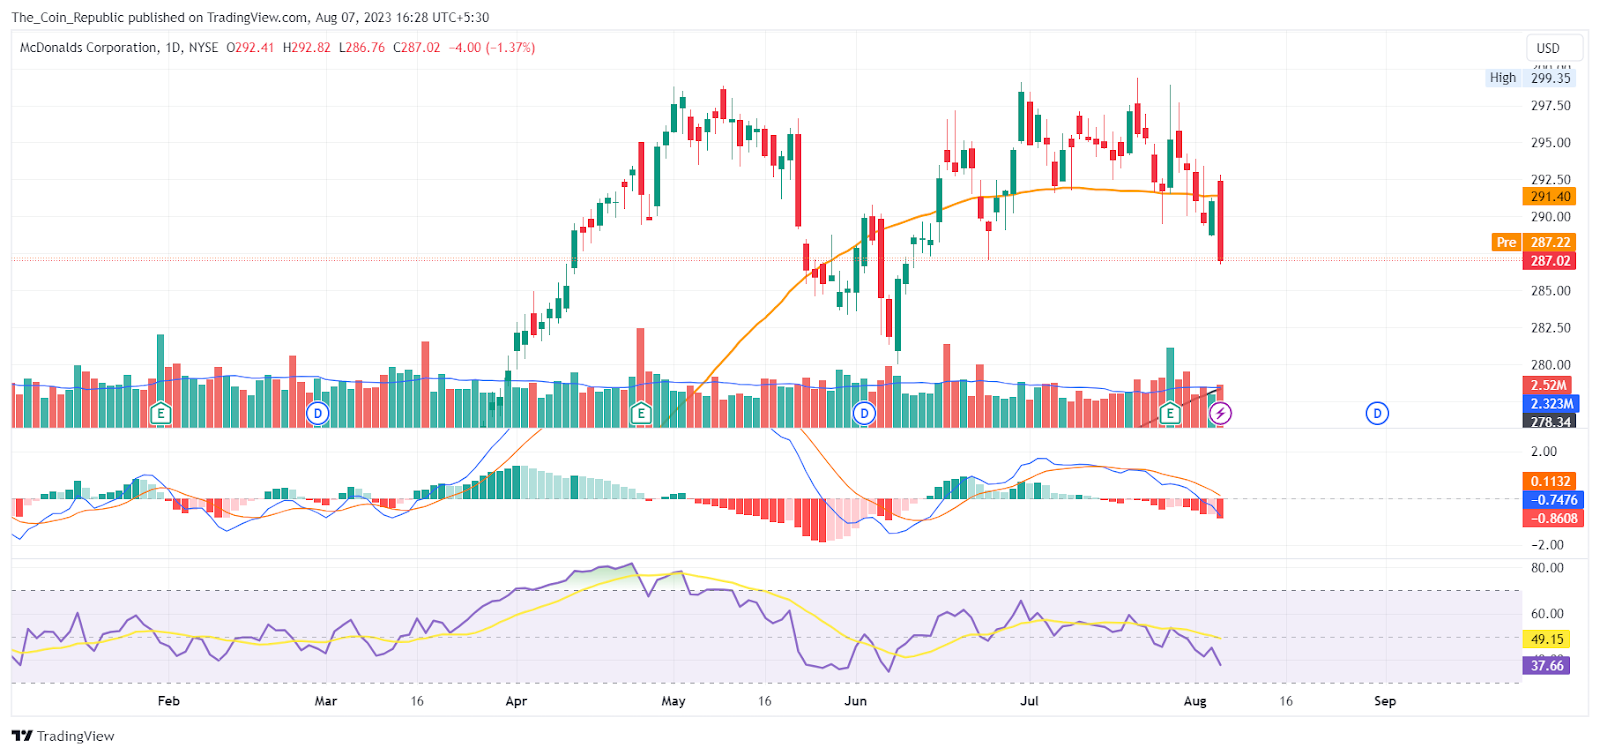Click the orange 291.40 moving average label
This screenshot has width=1600, height=755.
point(1550,197)
